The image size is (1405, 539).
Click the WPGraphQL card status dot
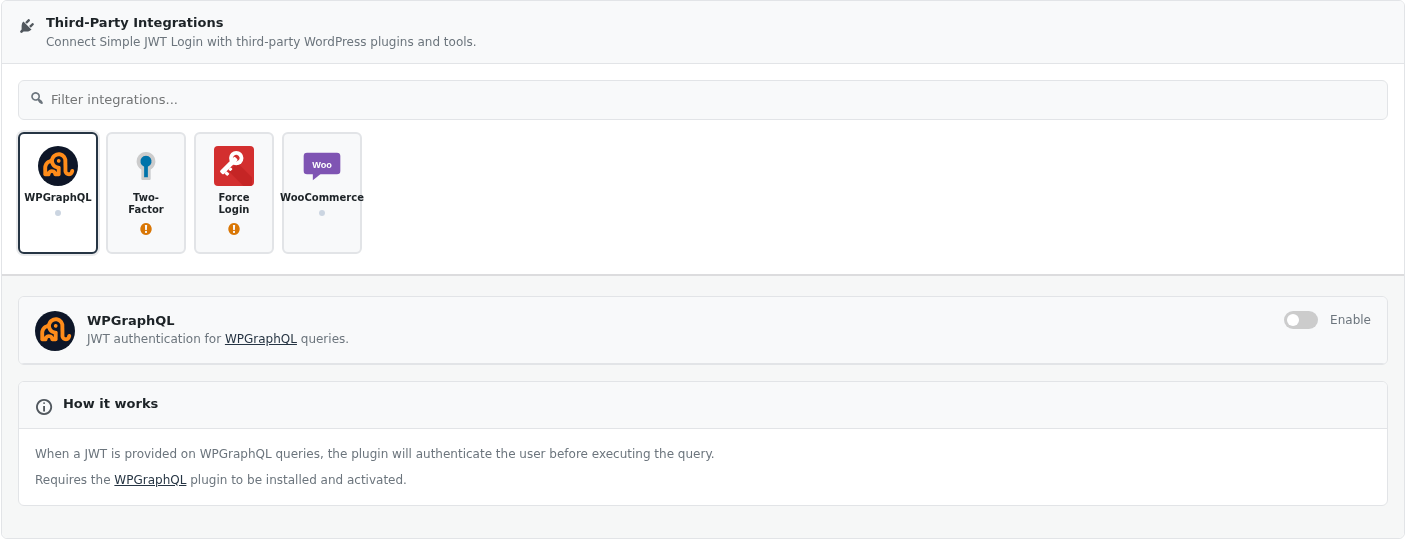pyautogui.click(x=58, y=213)
